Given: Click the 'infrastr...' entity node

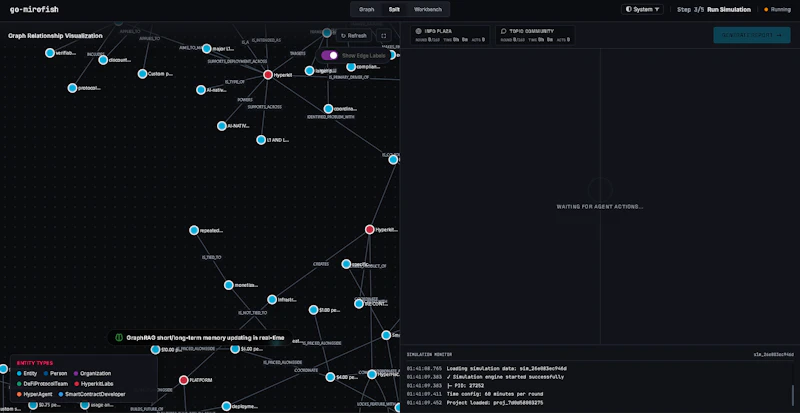Looking at the screenshot, I should (x=272, y=300).
